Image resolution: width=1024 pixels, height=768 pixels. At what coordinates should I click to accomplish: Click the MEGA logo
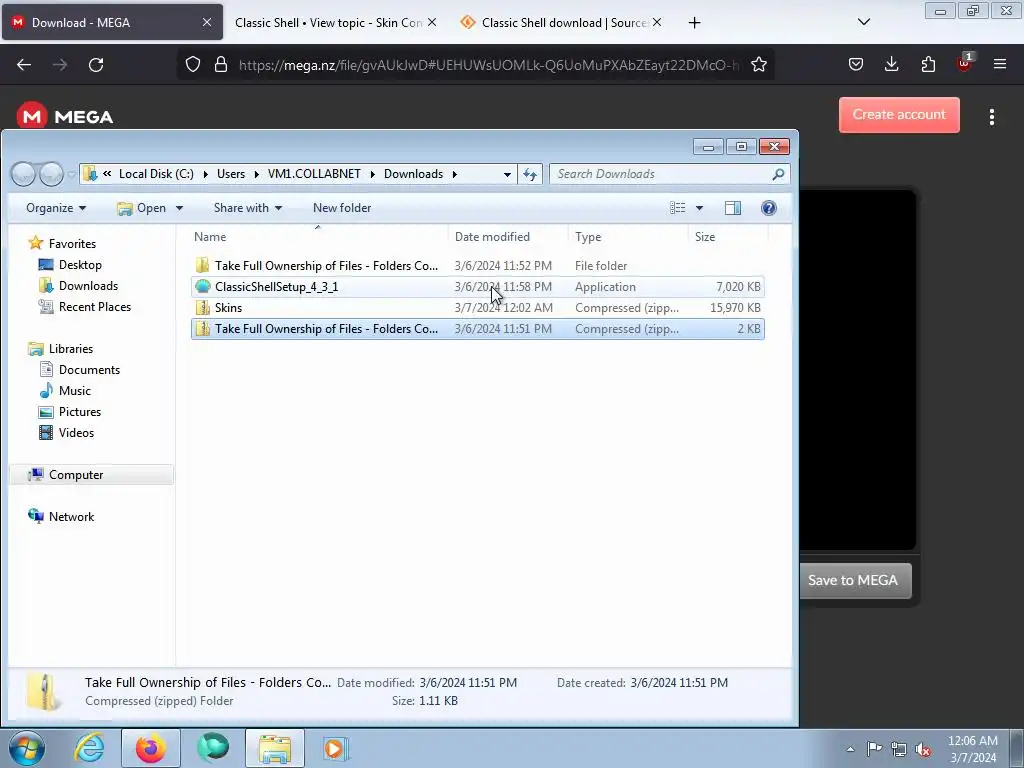pos(65,116)
